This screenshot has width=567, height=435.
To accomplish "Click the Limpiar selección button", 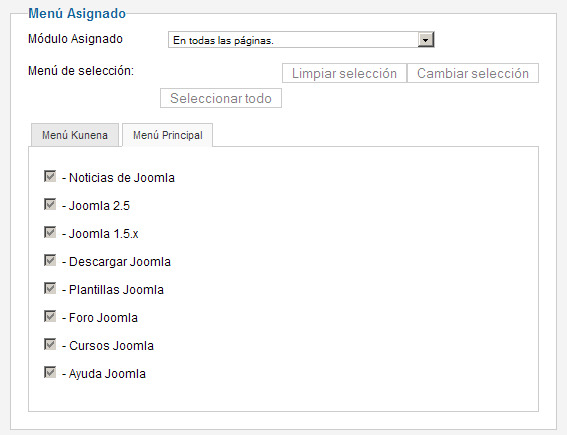I will 344,73.
